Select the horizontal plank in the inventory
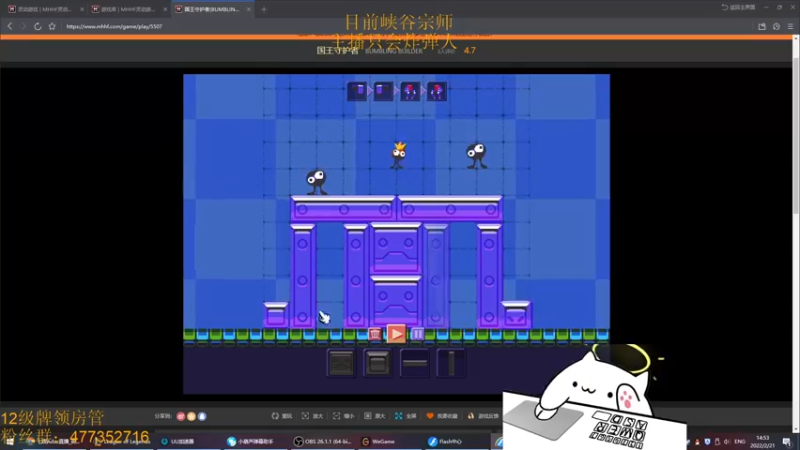This screenshot has width=800, height=450. coord(414,363)
